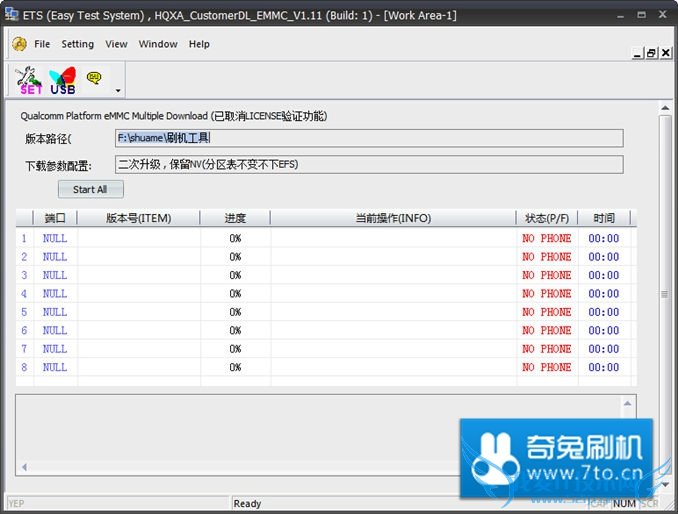The image size is (678, 514).
Task: Click NO PHONE status in row 4
Action: 547,294
